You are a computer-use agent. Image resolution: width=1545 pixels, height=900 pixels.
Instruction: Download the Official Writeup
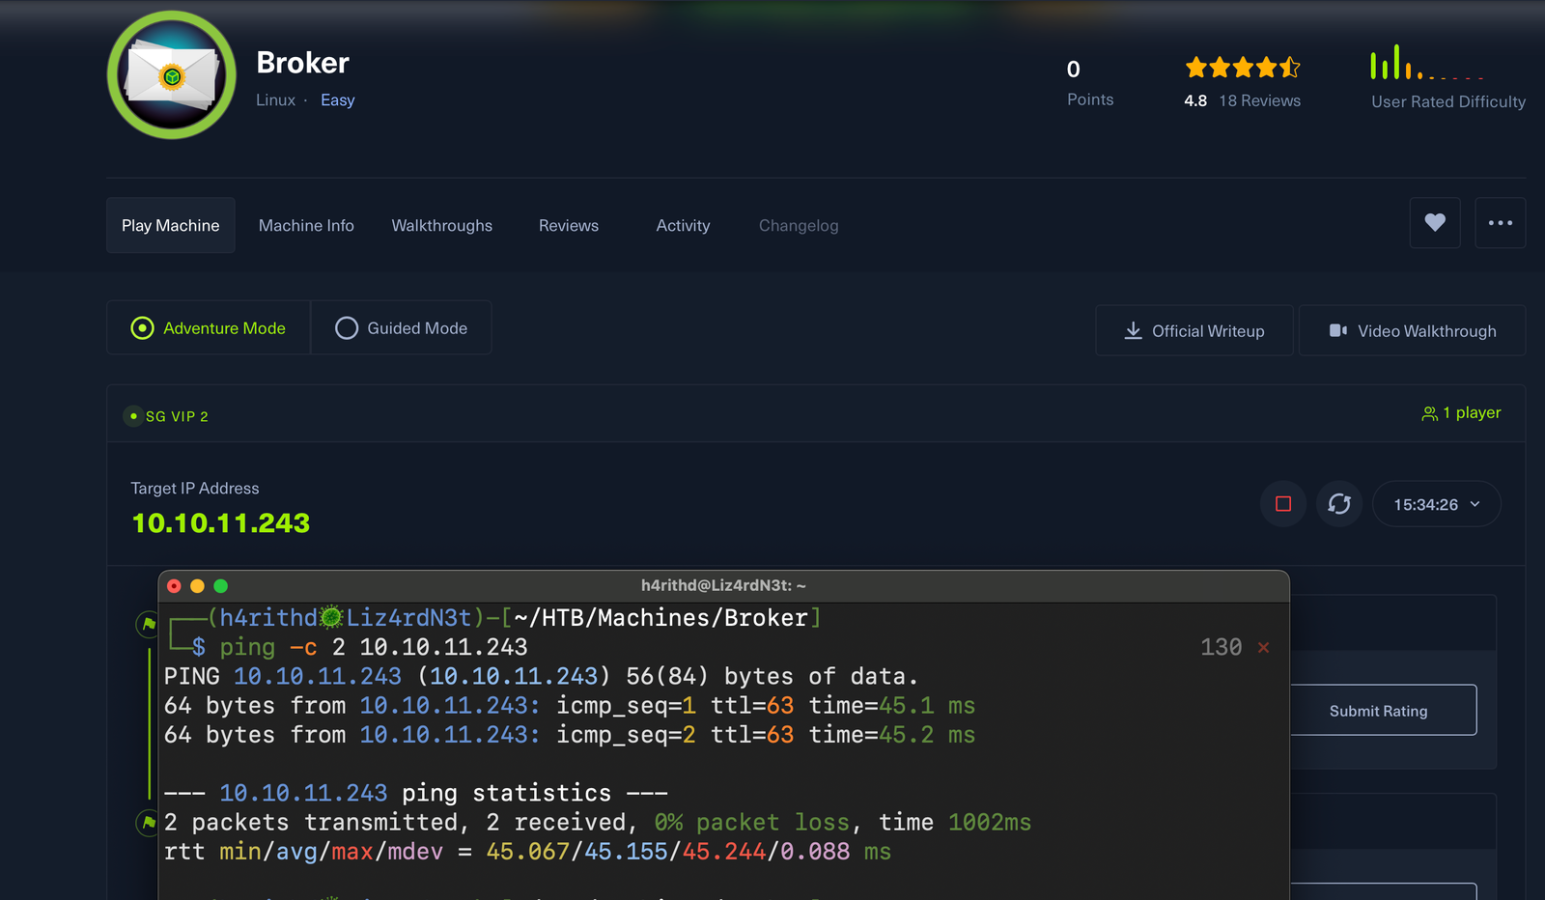click(1194, 331)
